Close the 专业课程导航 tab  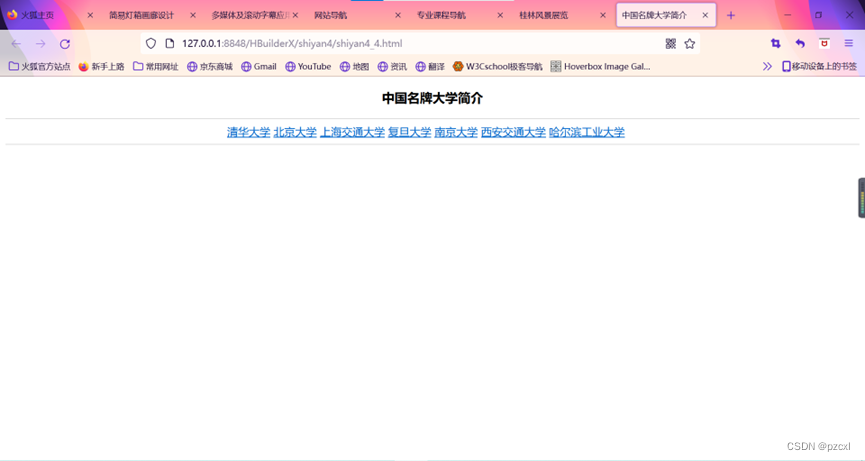[500, 15]
